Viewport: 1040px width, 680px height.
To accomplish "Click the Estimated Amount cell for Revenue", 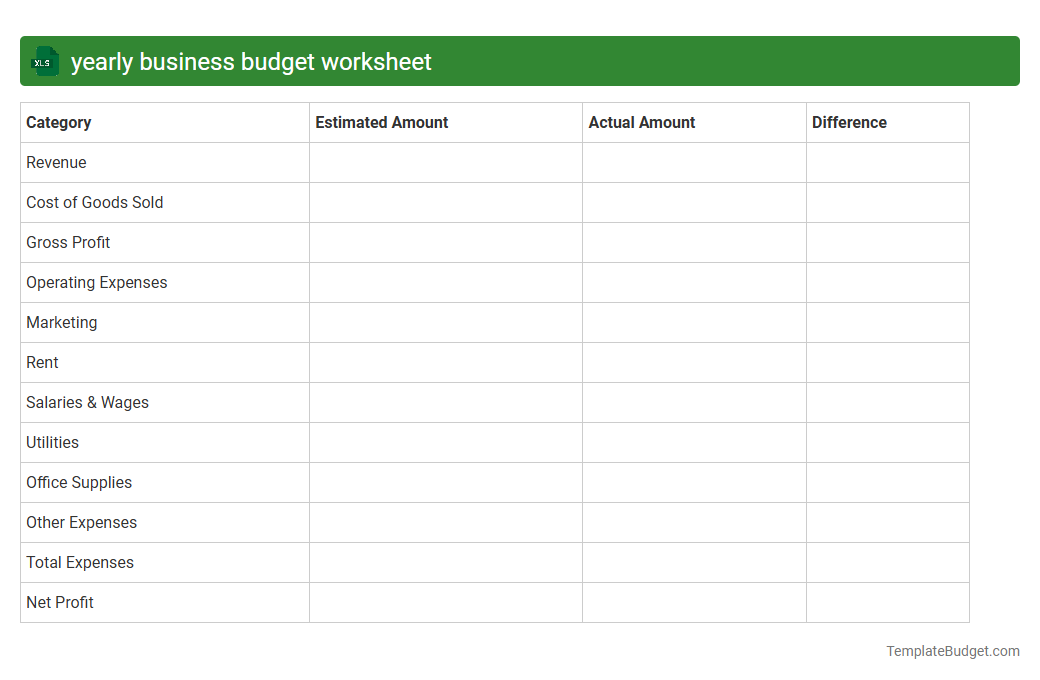I will pyautogui.click(x=445, y=162).
